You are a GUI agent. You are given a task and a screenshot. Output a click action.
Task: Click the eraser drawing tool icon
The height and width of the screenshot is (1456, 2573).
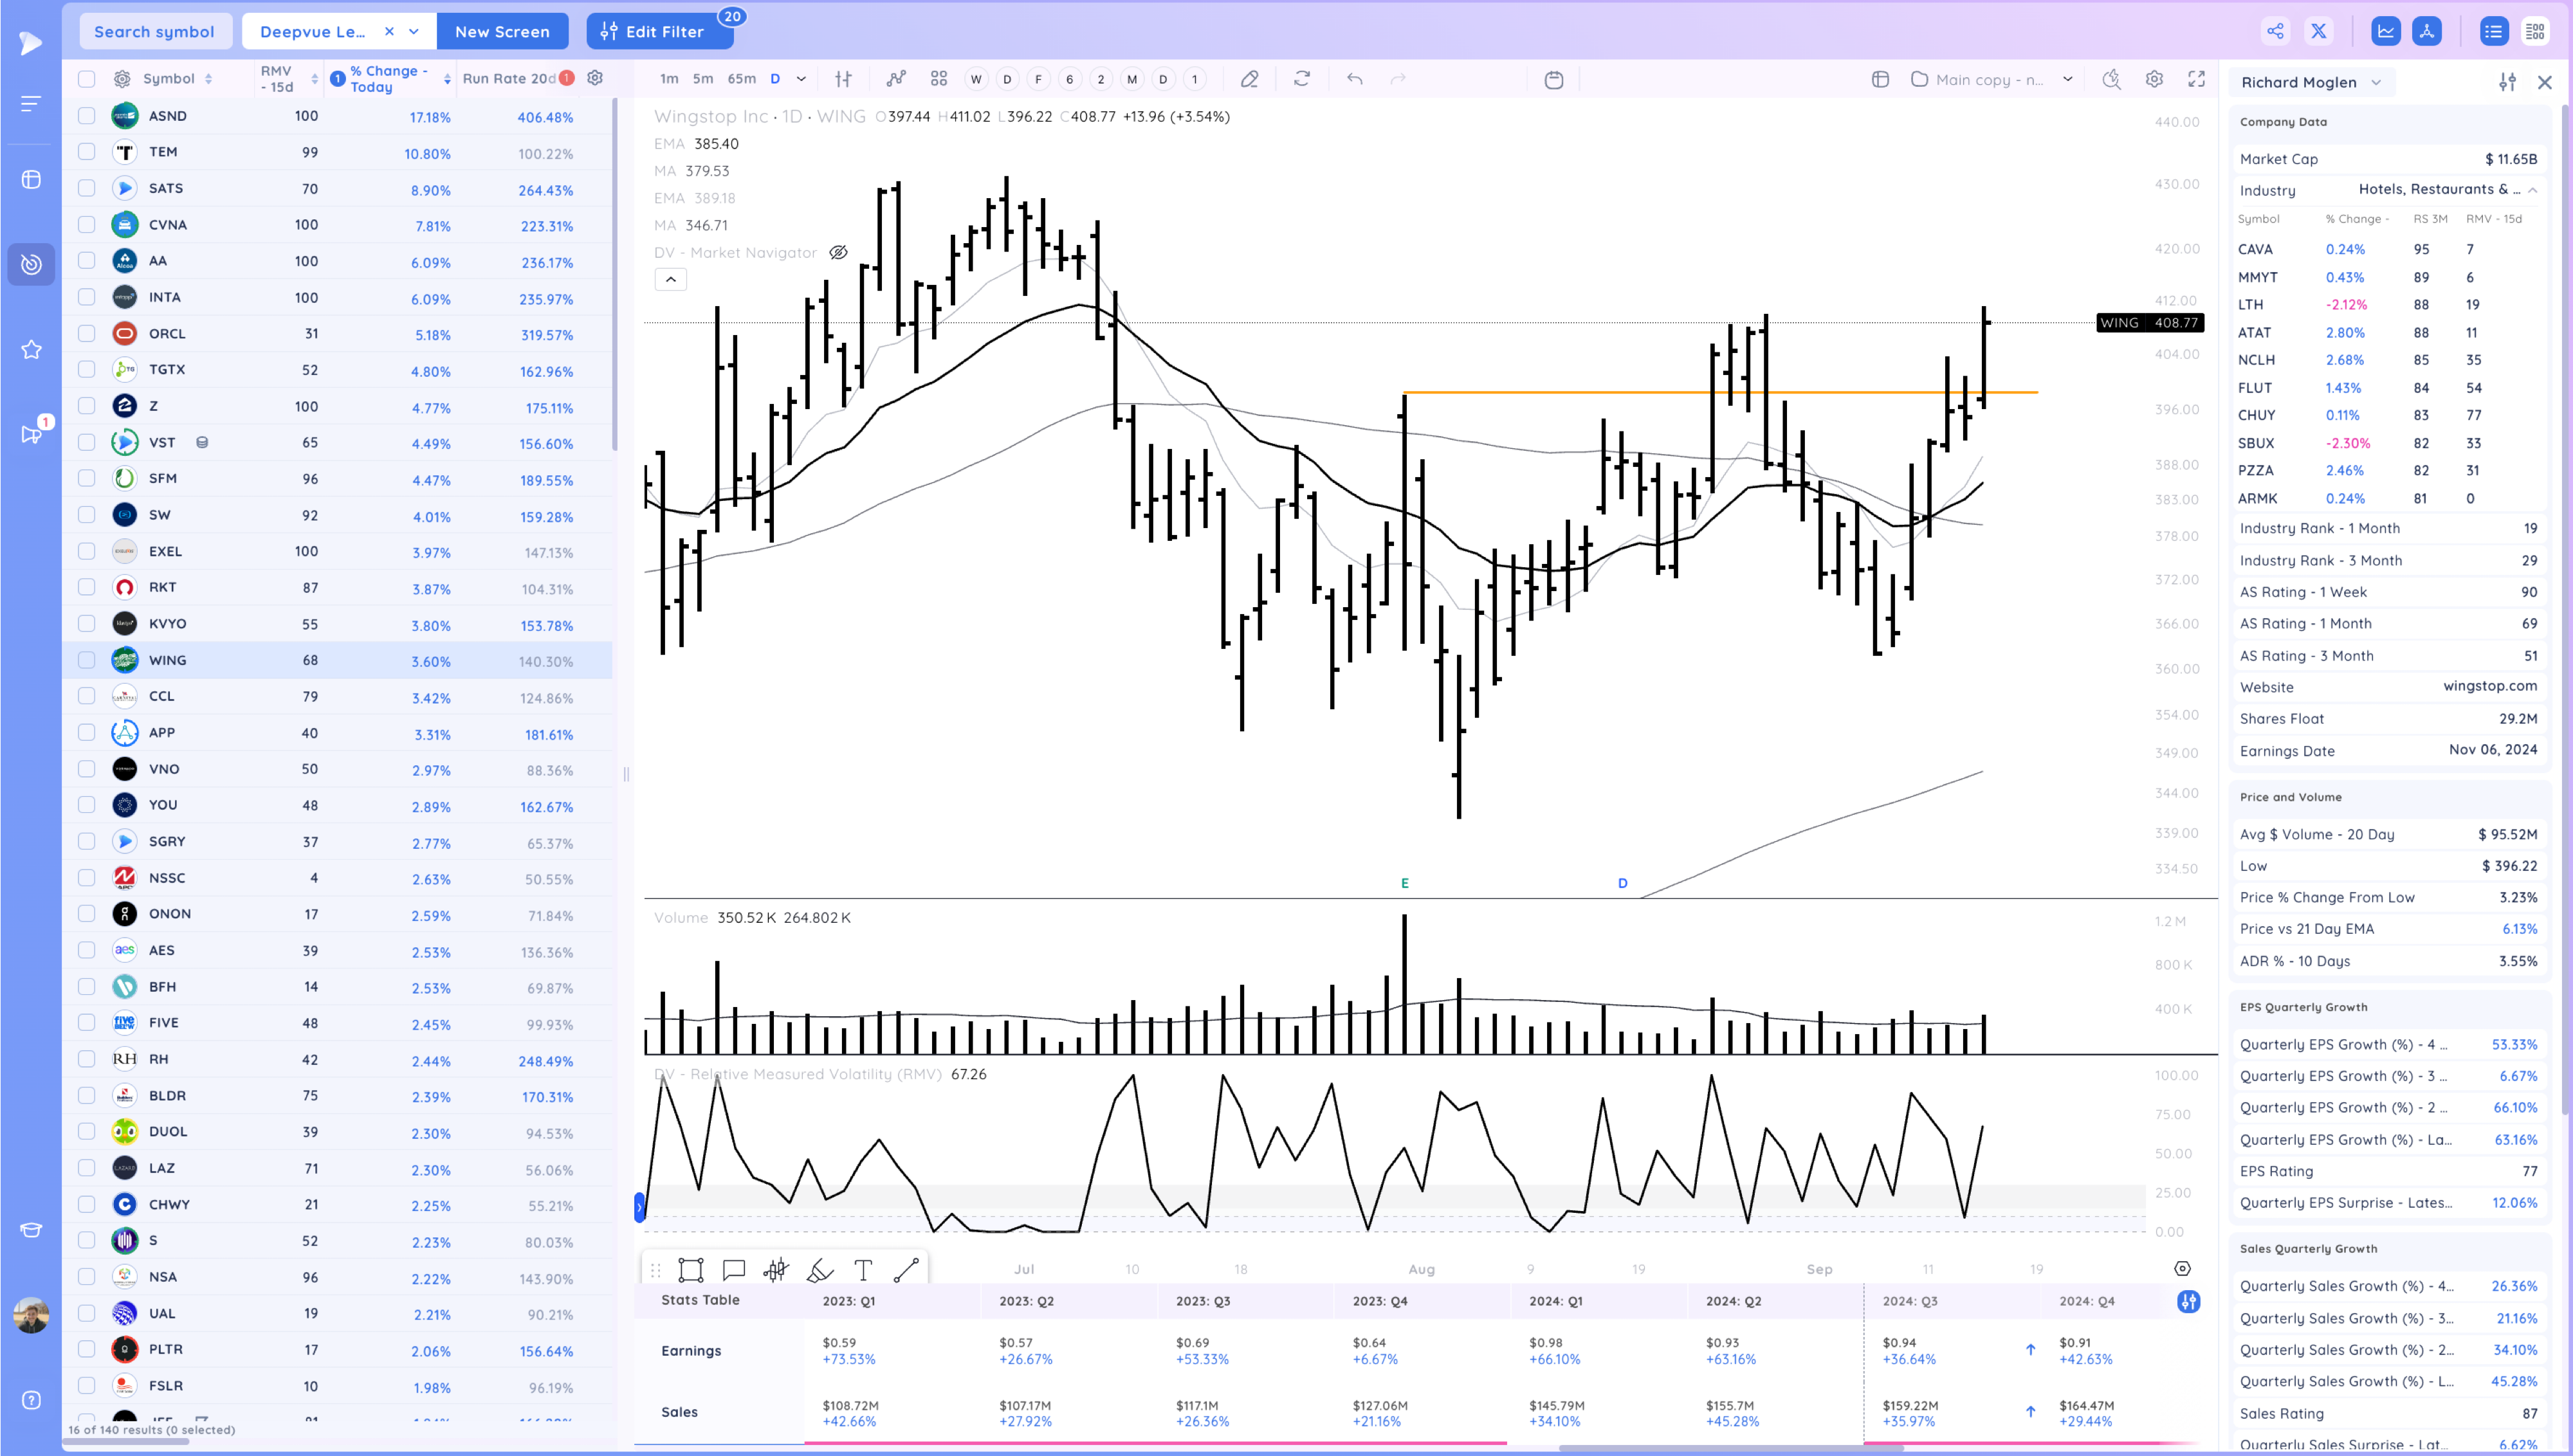[1249, 79]
